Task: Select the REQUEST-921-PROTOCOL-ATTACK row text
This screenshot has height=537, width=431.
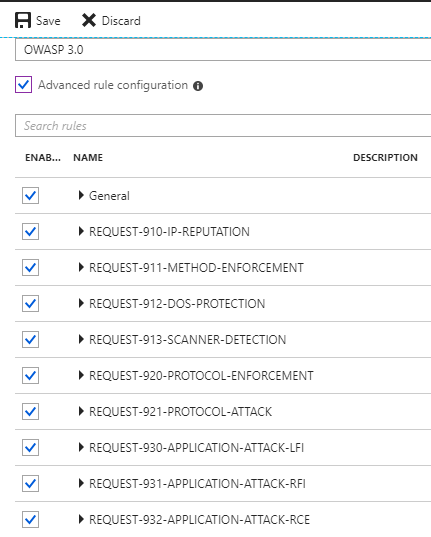Action: pyautogui.click(x=181, y=412)
